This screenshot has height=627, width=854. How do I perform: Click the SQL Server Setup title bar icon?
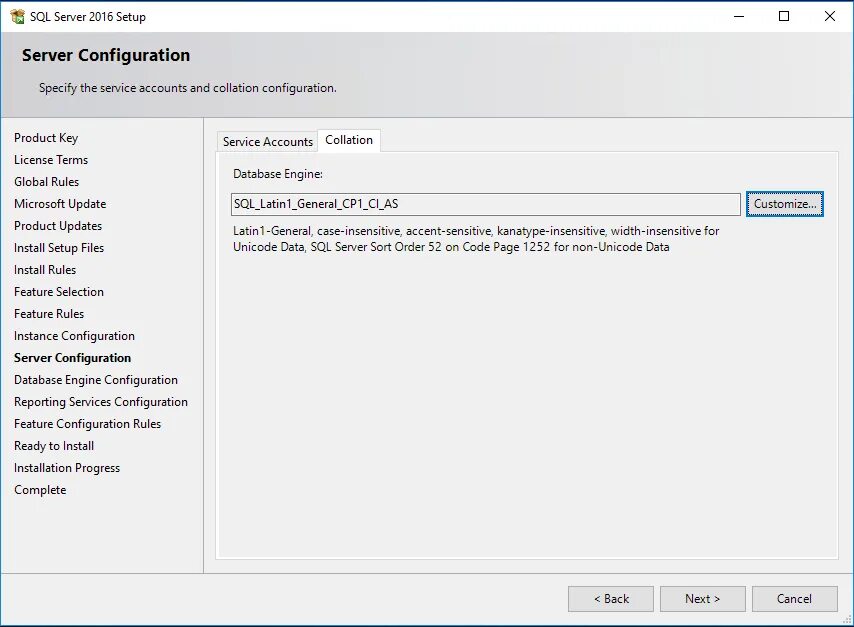pos(17,16)
